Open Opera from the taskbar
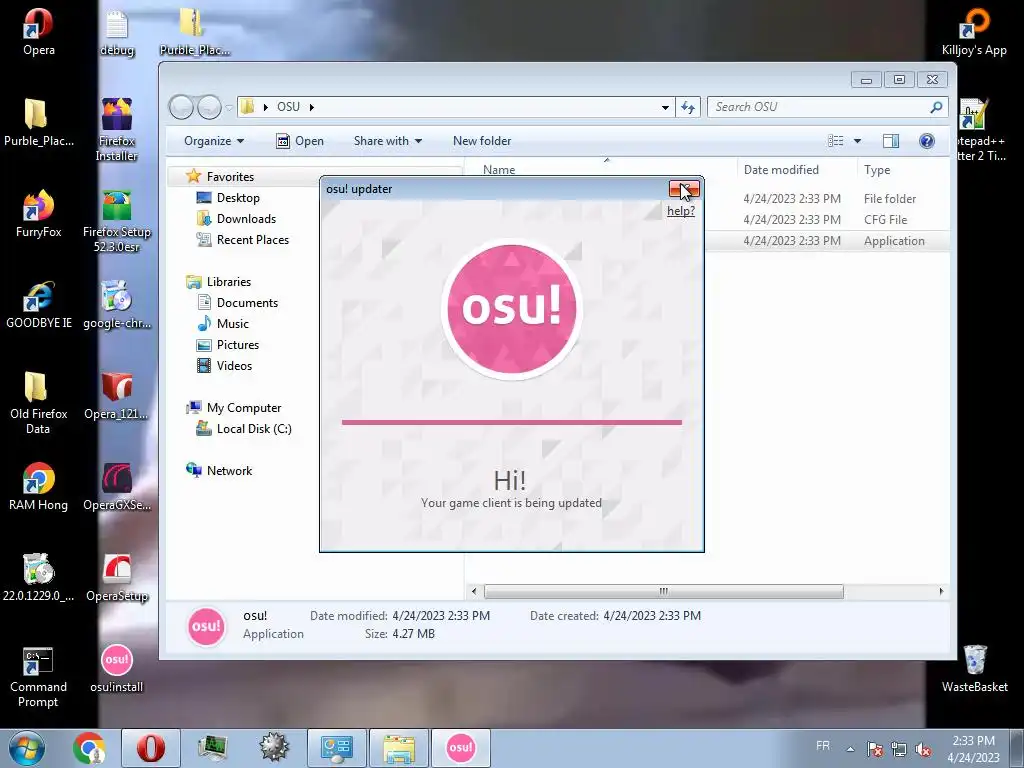The height and width of the screenshot is (768, 1024). click(151, 748)
